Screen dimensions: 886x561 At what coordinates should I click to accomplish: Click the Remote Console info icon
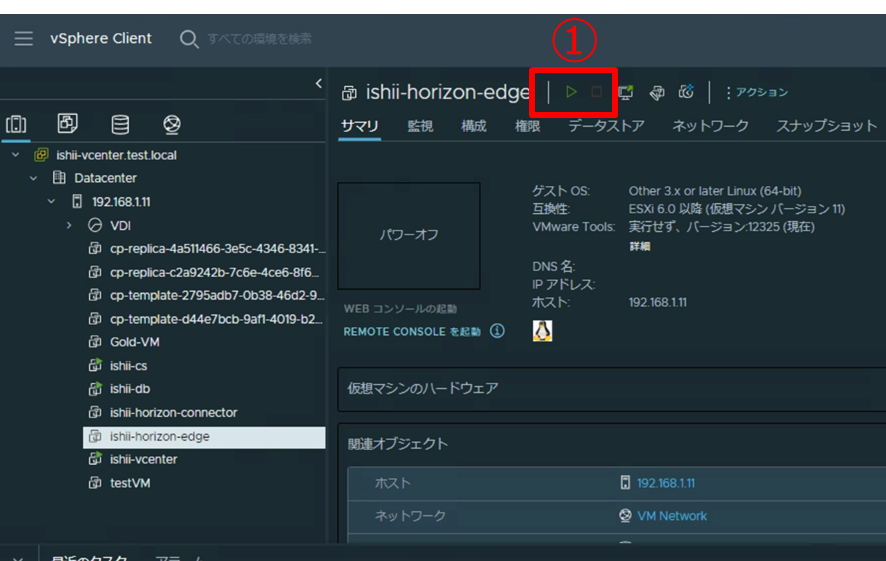coord(497,331)
